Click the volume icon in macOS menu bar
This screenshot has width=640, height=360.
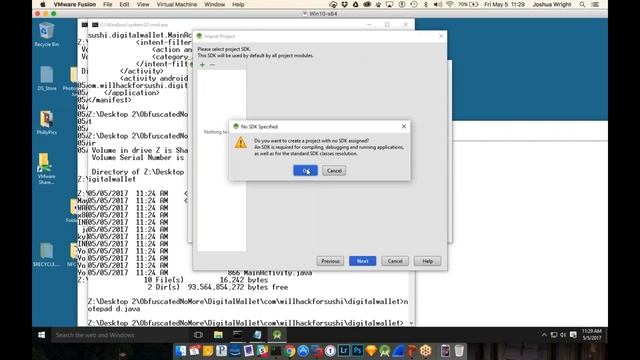tap(438, 4)
